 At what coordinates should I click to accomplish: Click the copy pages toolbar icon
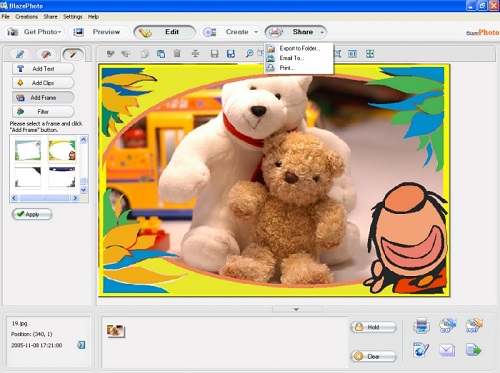tap(161, 54)
